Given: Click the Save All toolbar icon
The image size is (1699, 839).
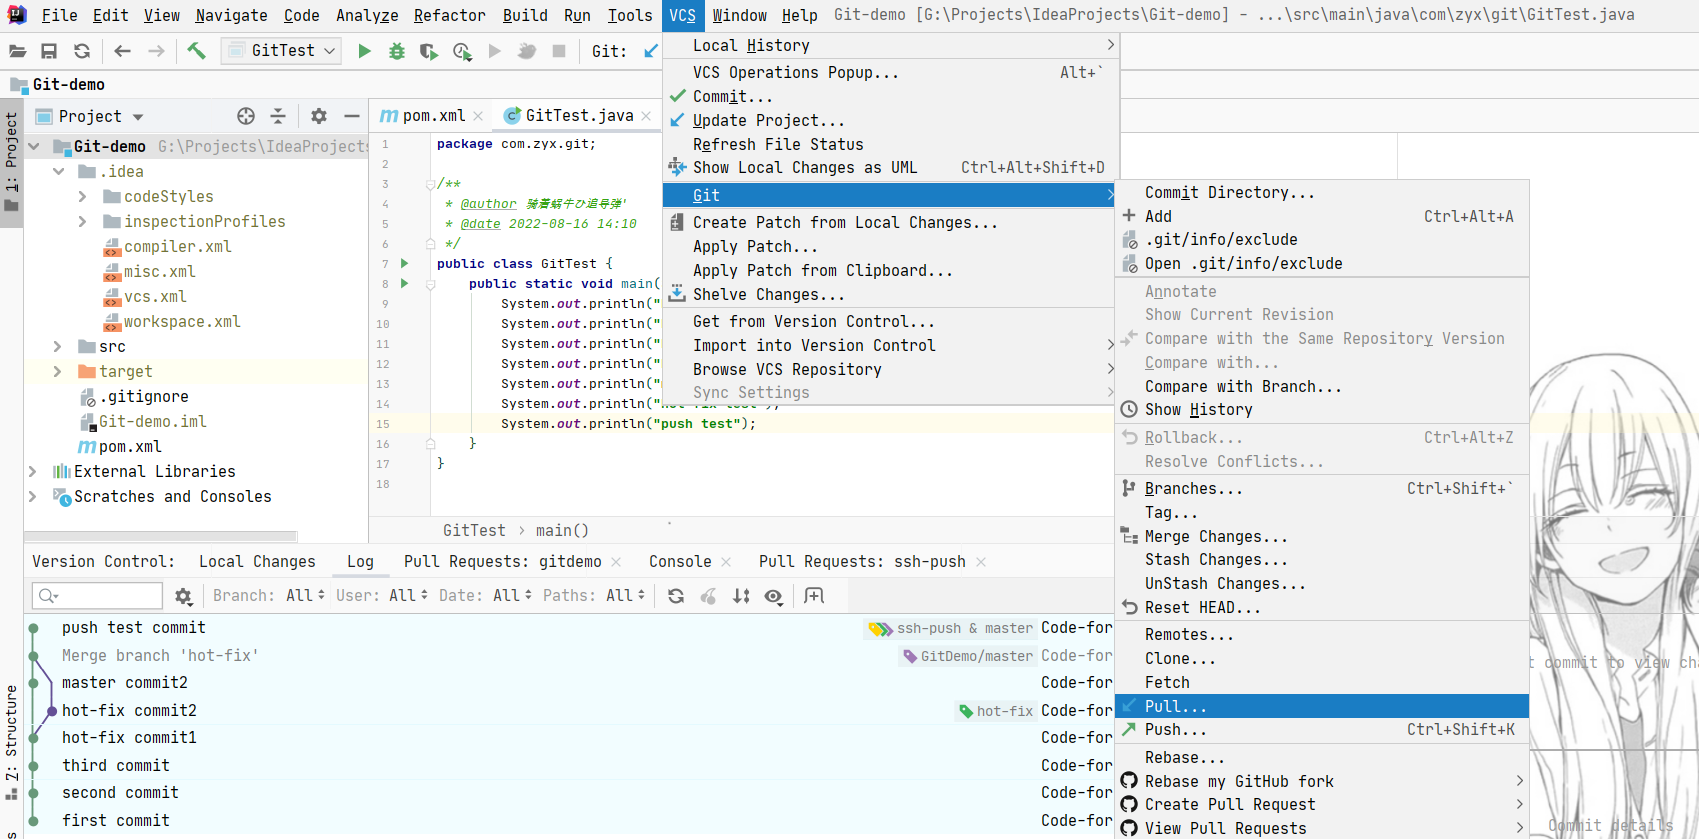Looking at the screenshot, I should point(49,51).
